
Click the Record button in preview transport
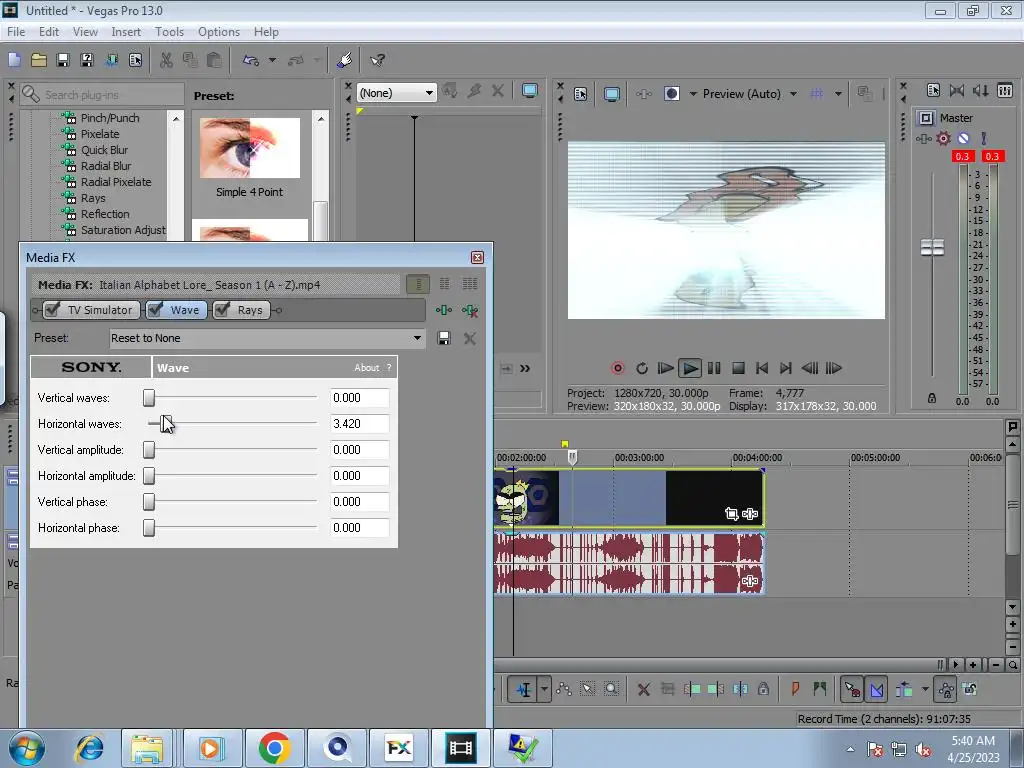(617, 368)
